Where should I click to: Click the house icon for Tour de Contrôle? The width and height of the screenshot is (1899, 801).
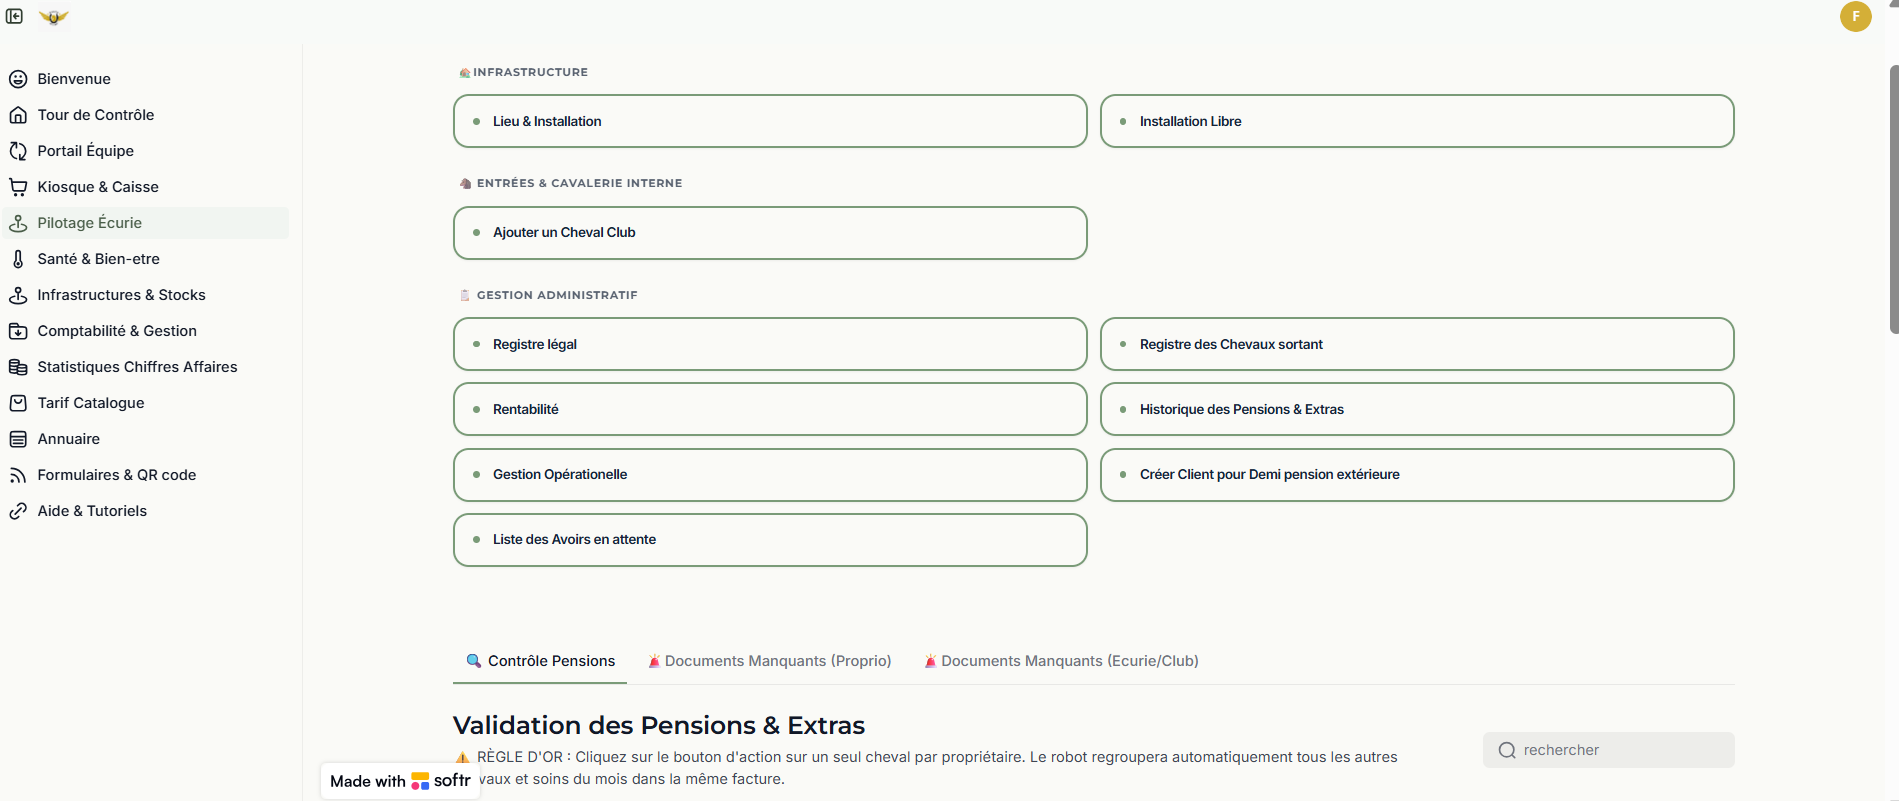pos(18,115)
